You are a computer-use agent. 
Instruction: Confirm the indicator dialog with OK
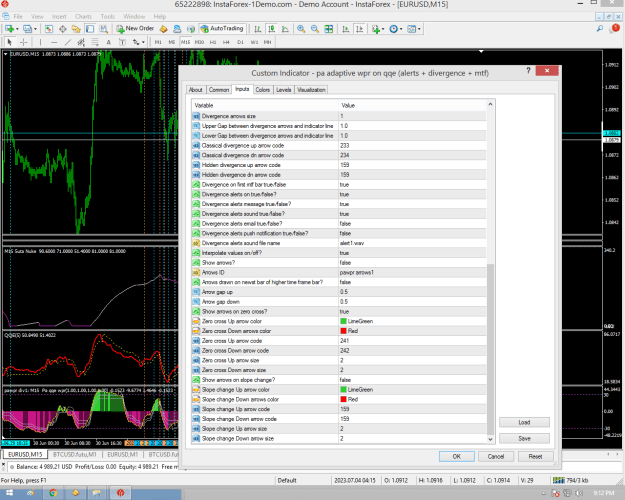[x=457, y=457]
